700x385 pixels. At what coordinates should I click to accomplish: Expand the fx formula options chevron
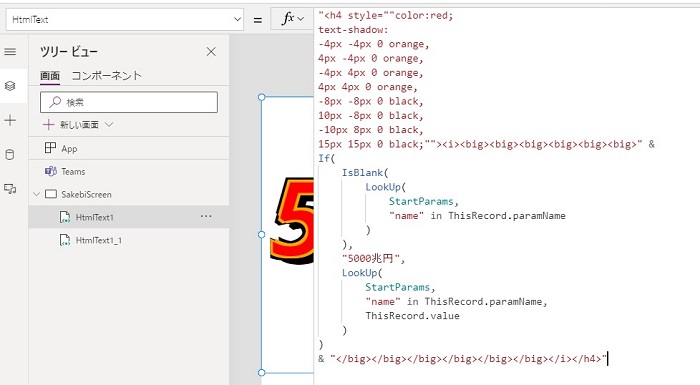point(301,19)
